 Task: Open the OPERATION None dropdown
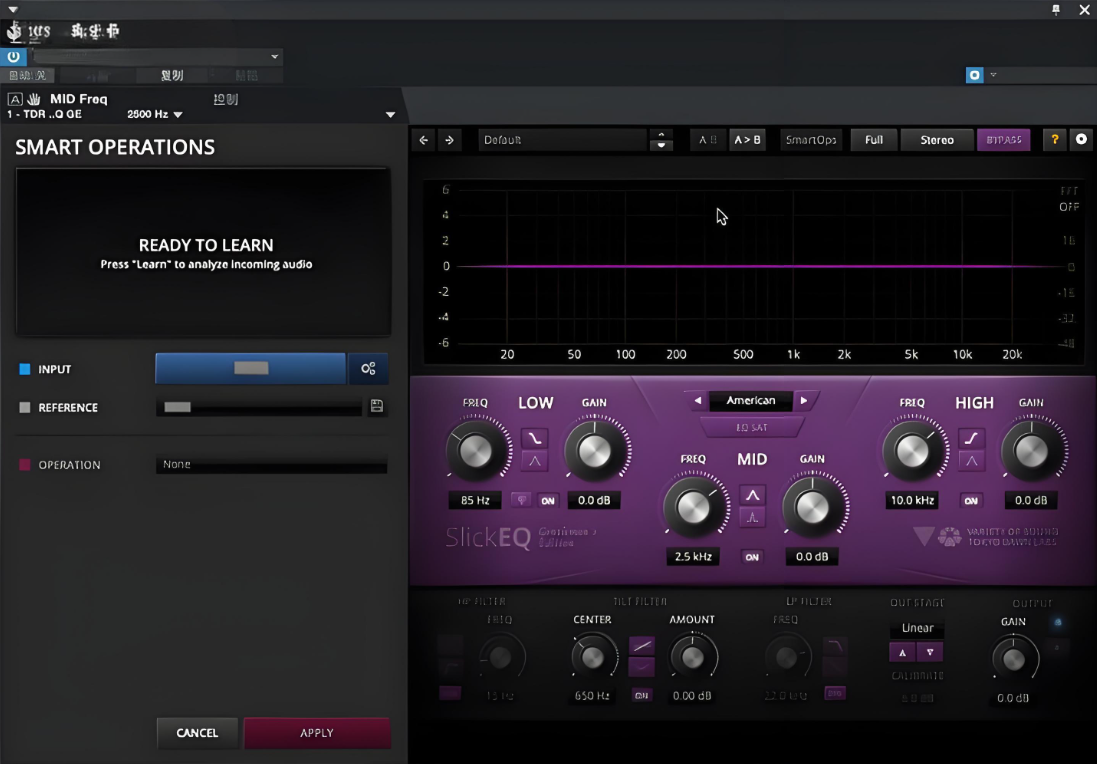[271, 465]
